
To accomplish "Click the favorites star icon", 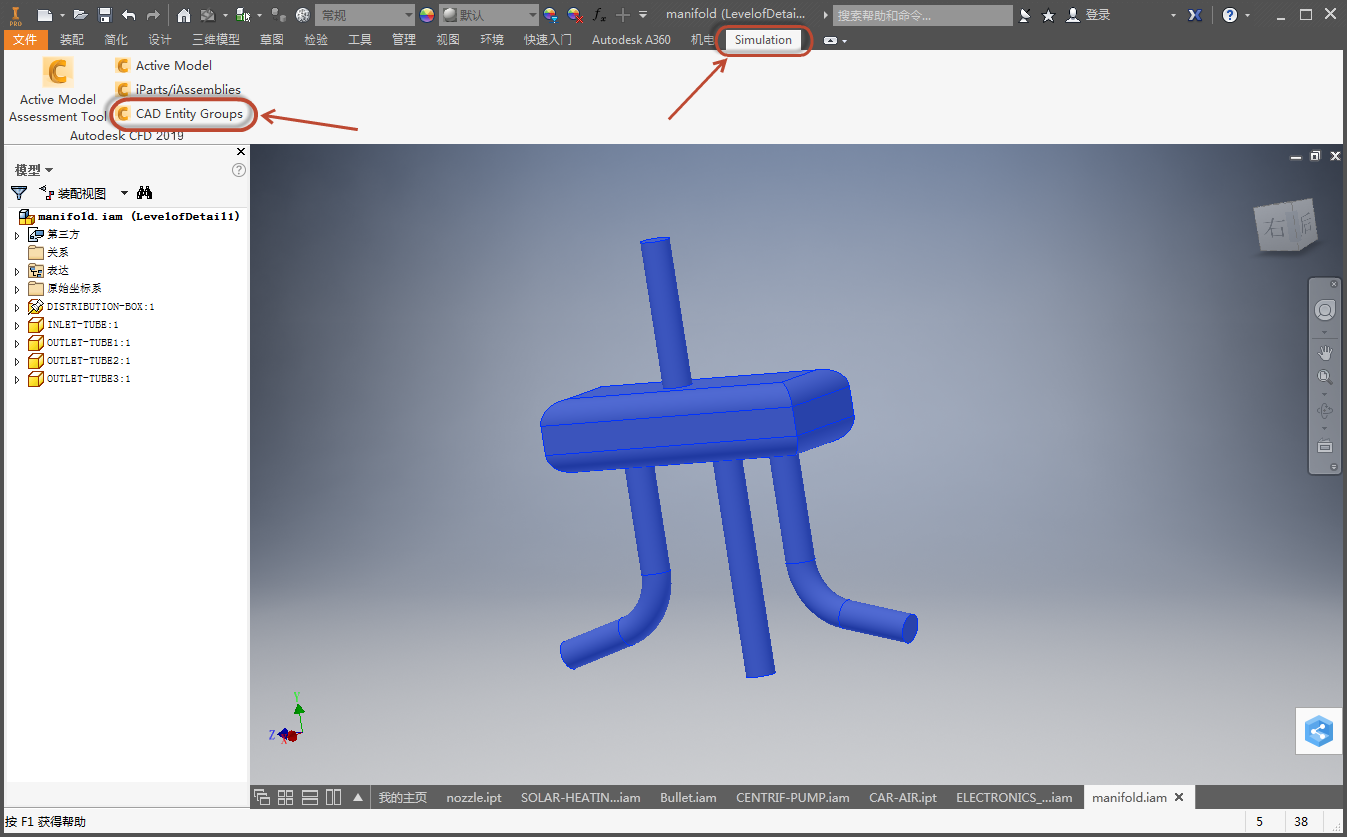I will coord(1048,15).
